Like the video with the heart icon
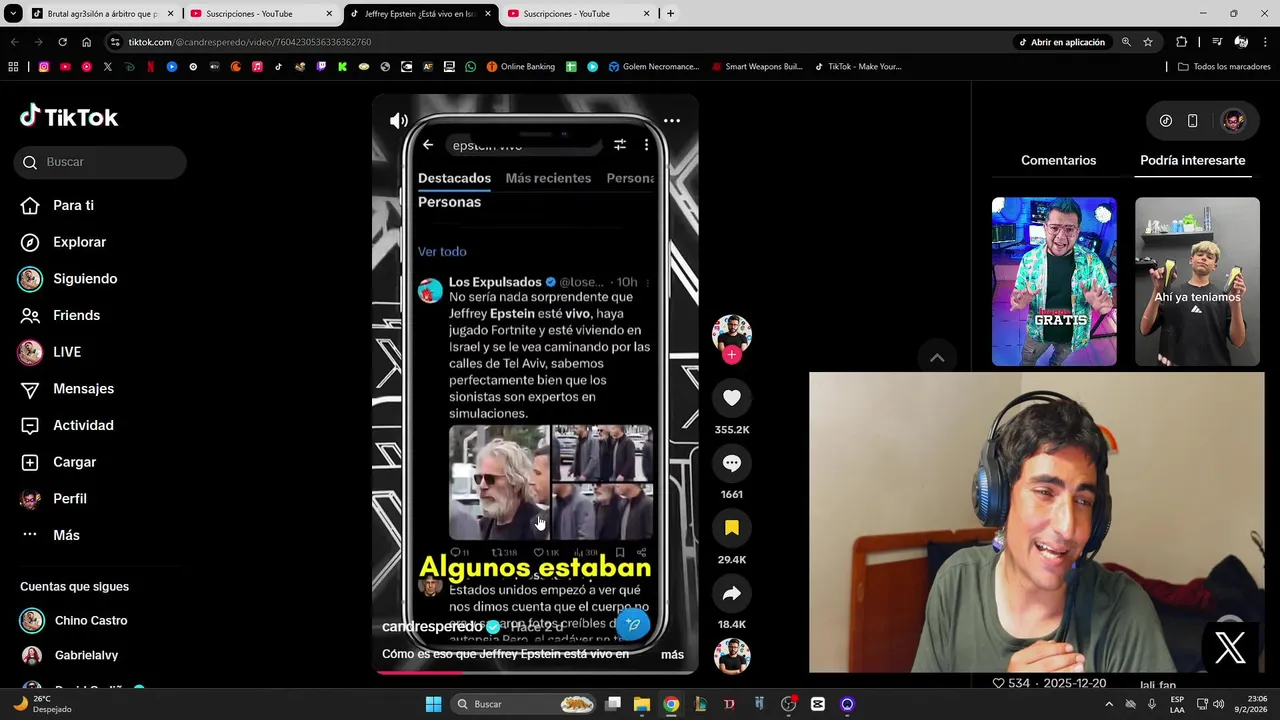 [732, 398]
